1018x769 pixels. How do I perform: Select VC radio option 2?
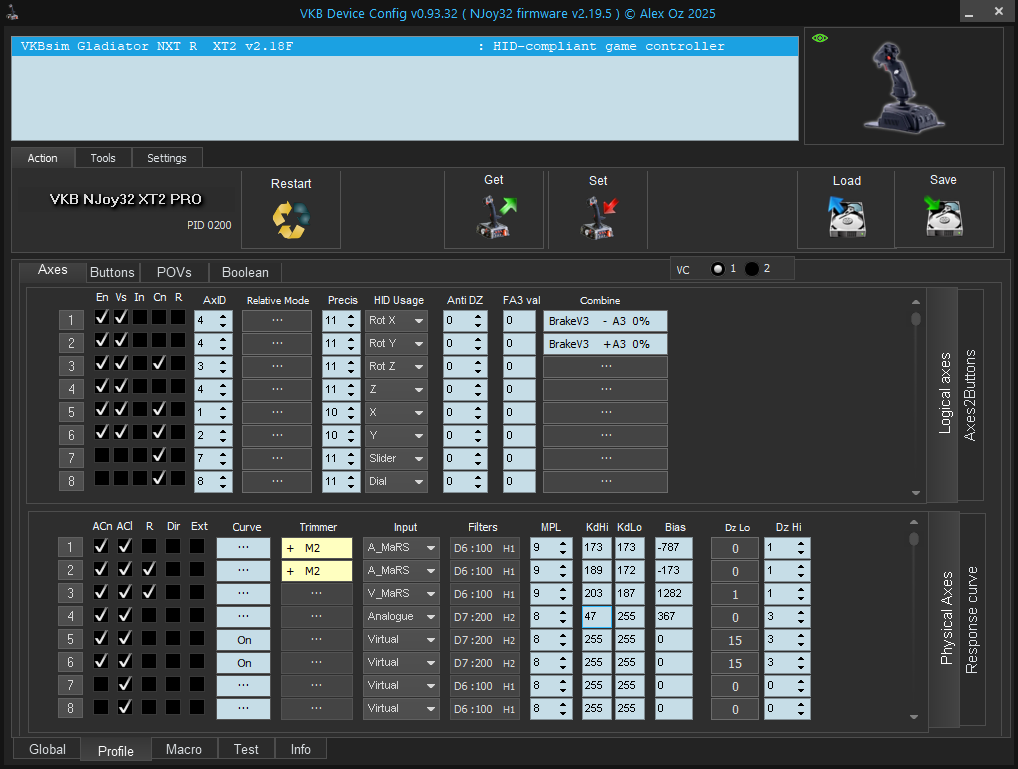point(752,269)
